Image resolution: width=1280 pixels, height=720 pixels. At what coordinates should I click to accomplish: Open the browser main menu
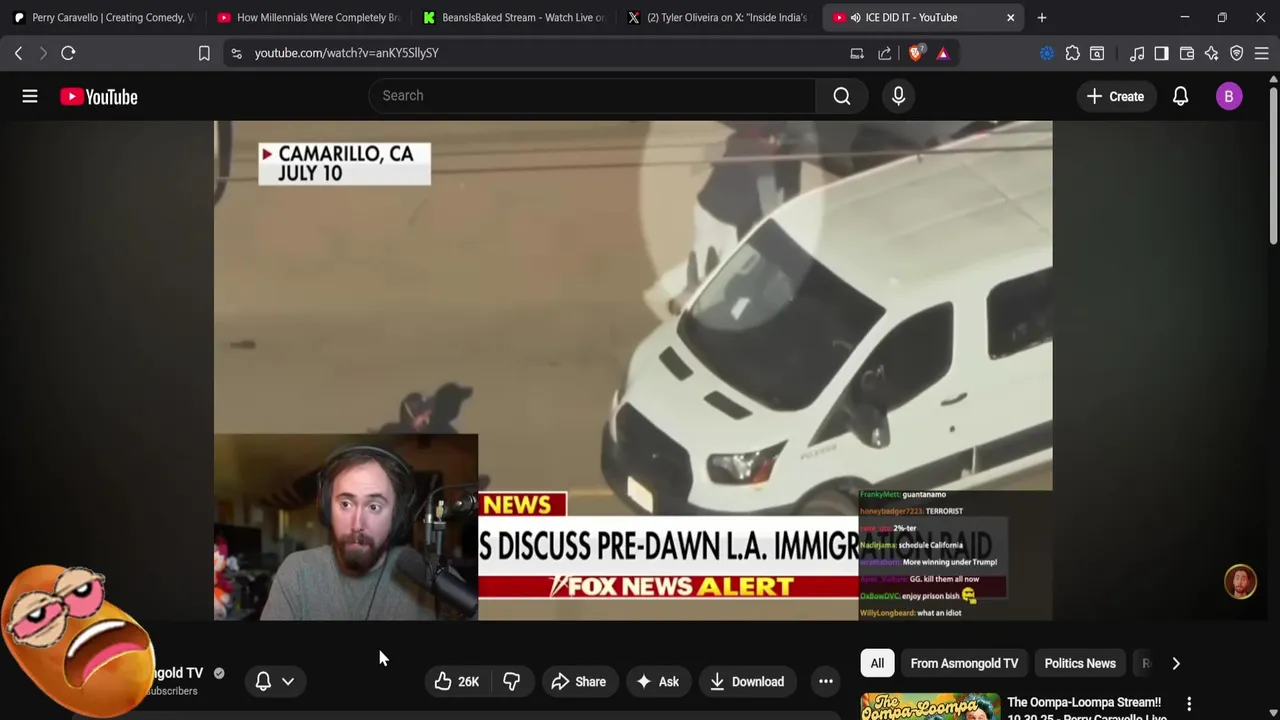[x=1262, y=53]
